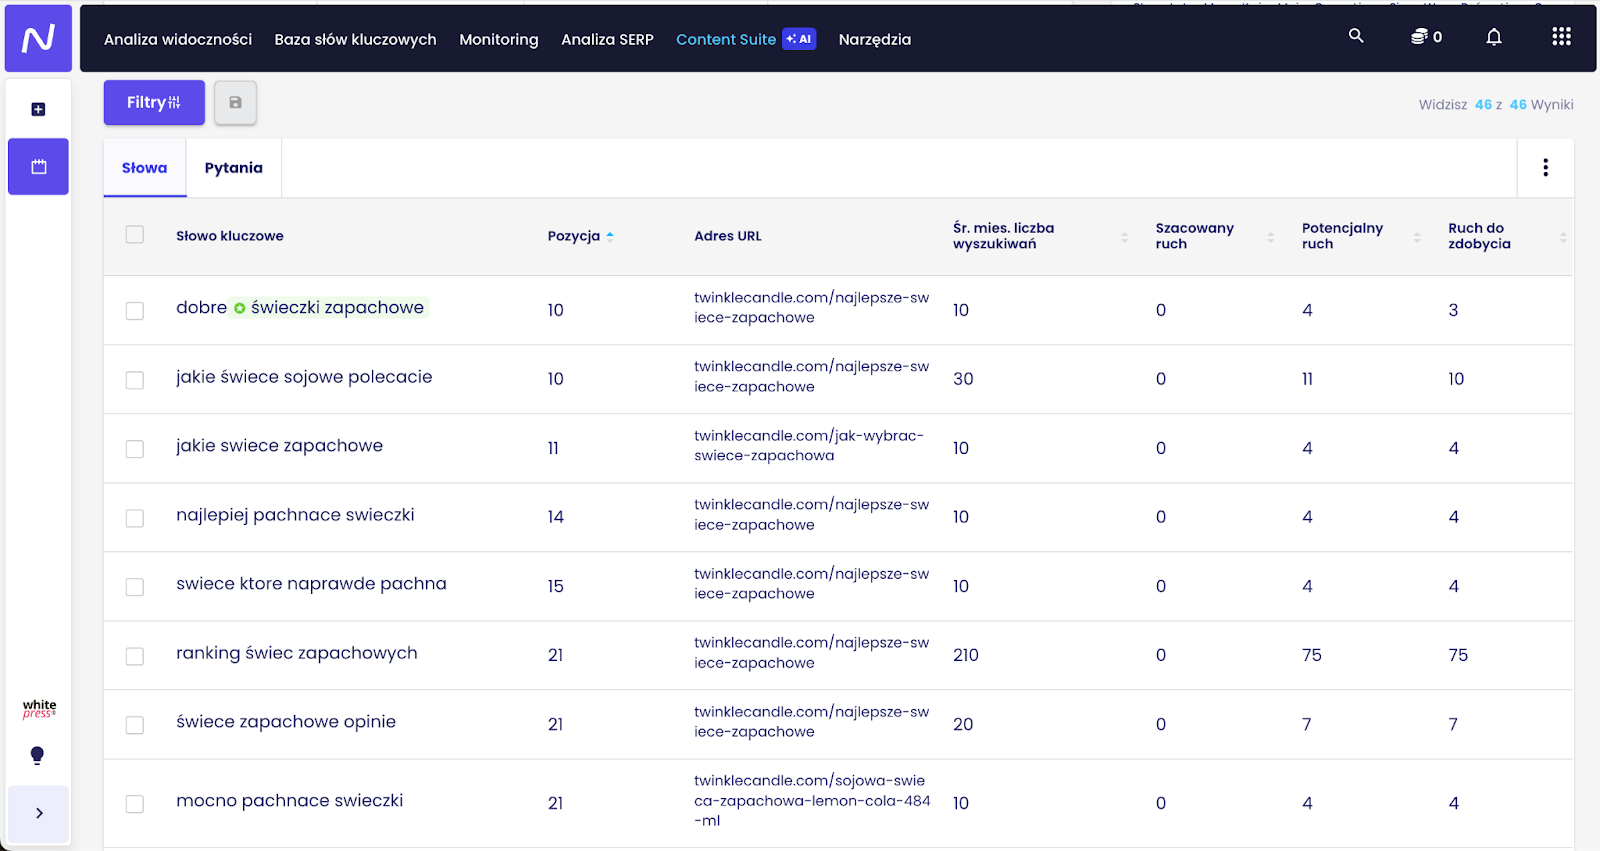Open the search magnifier icon
This screenshot has width=1600, height=851.
coord(1356,36)
